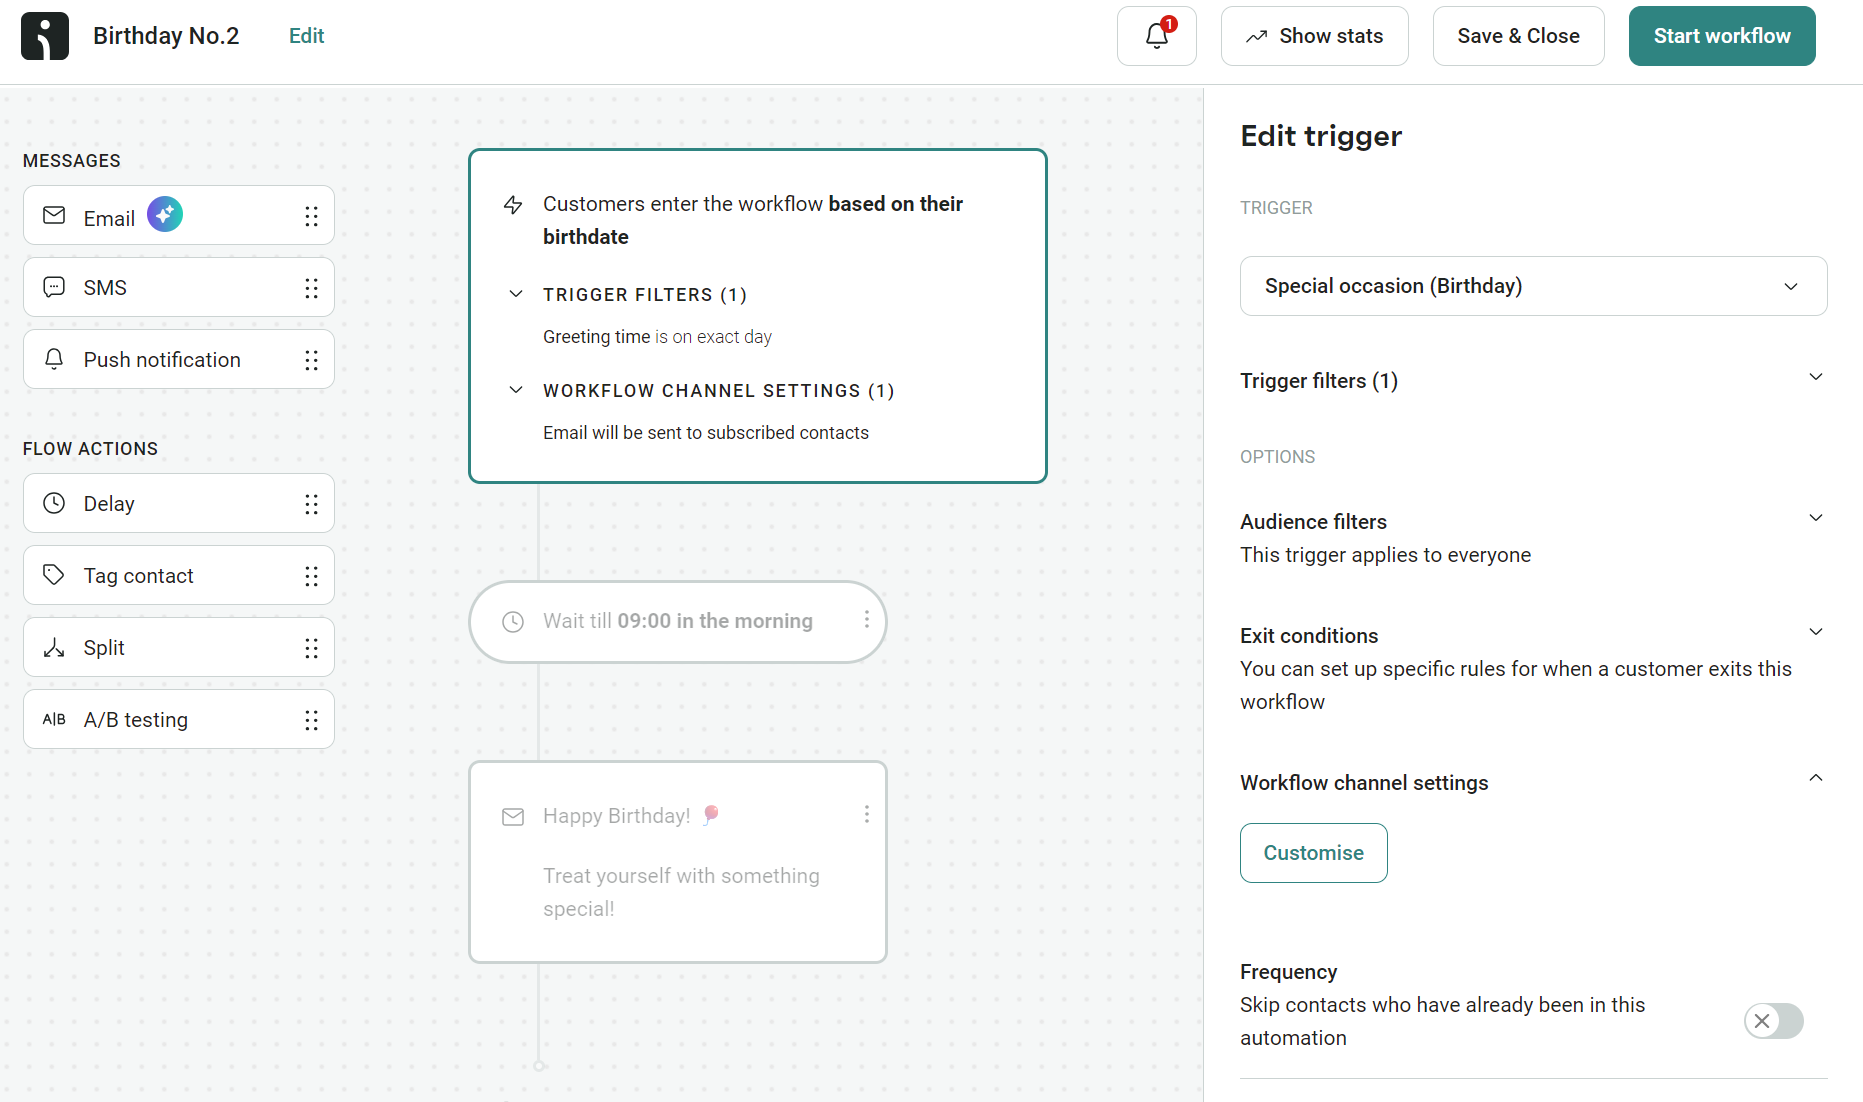The height and width of the screenshot is (1102, 1863).
Task: Open the Special occasion (Birthday) trigger dropdown
Action: pyautogui.click(x=1533, y=286)
